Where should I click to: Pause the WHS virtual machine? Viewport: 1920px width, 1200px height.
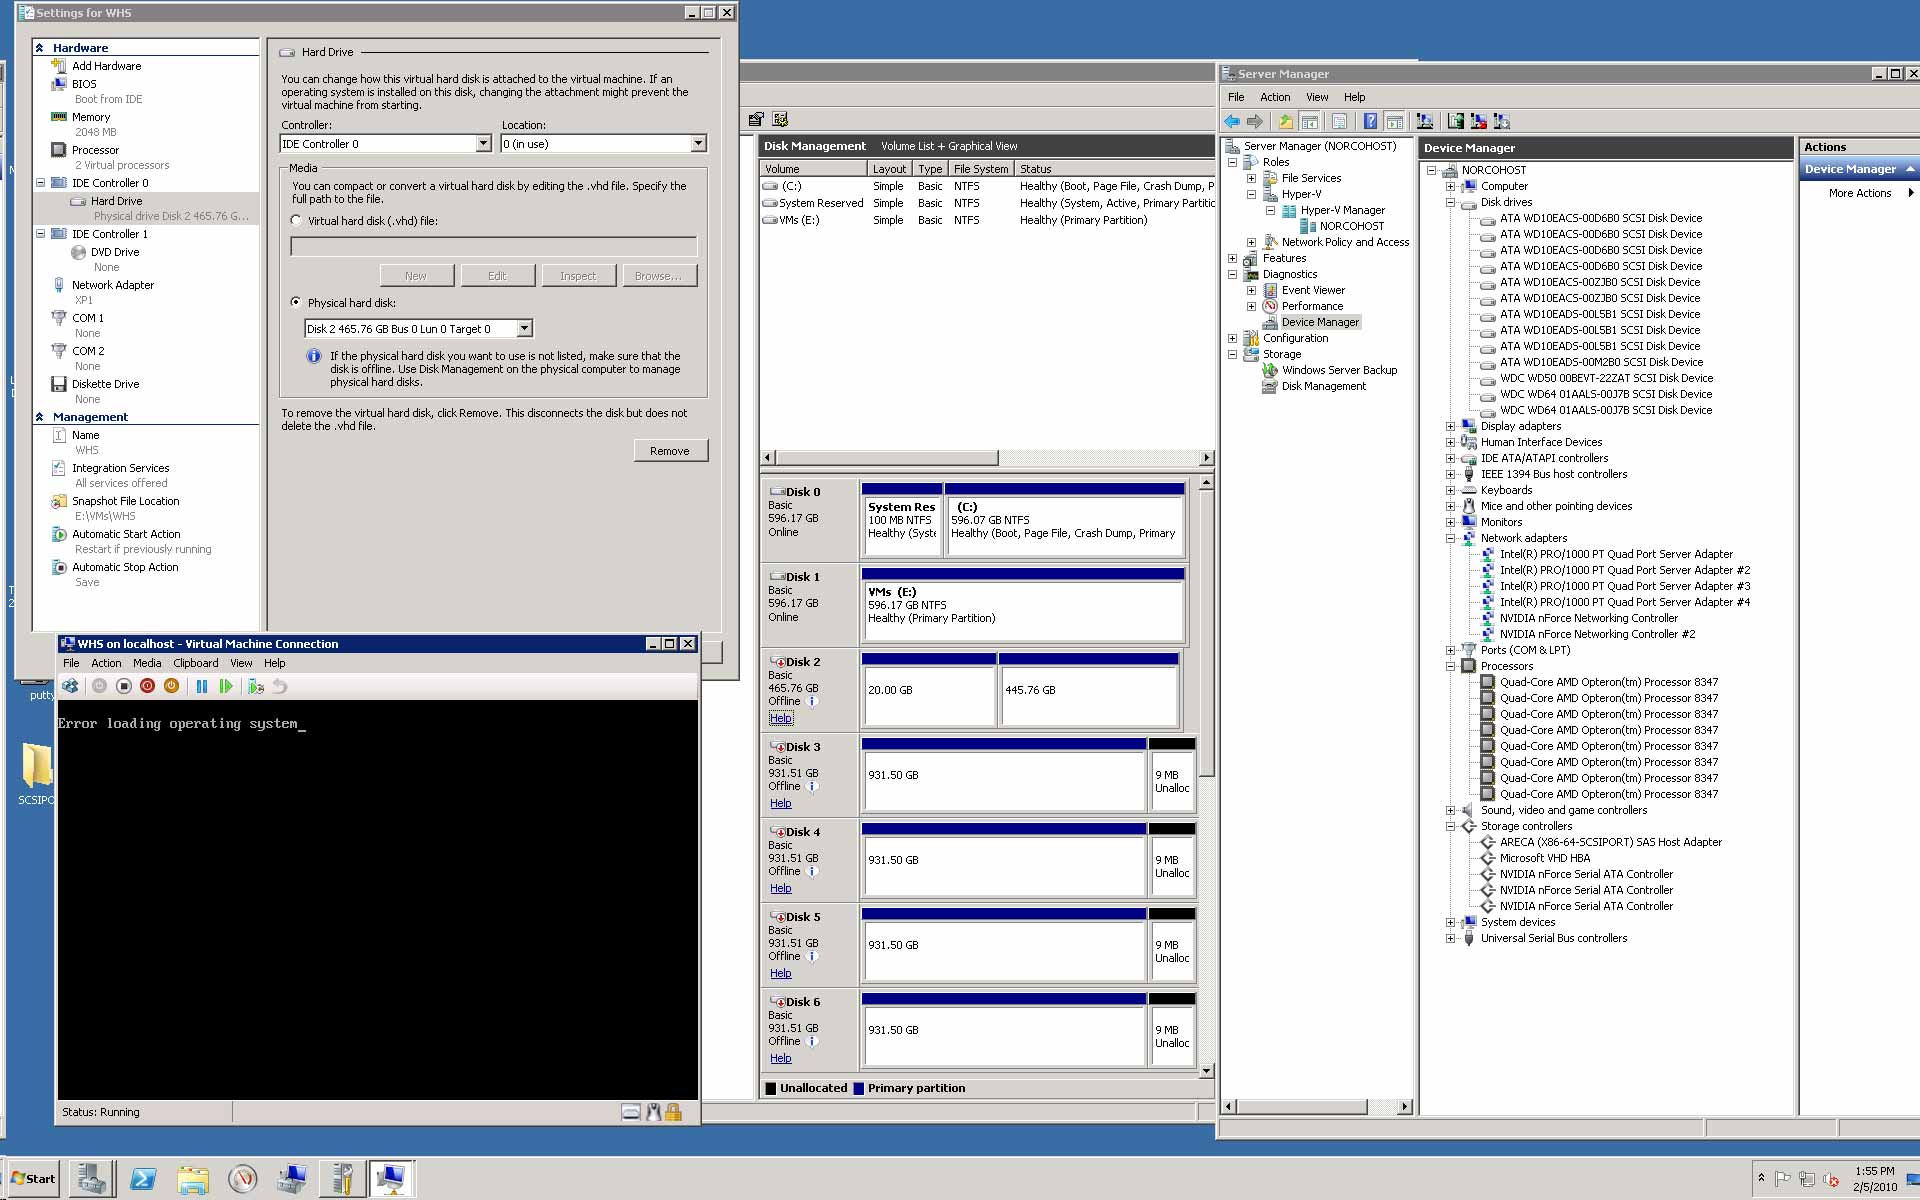[201, 686]
